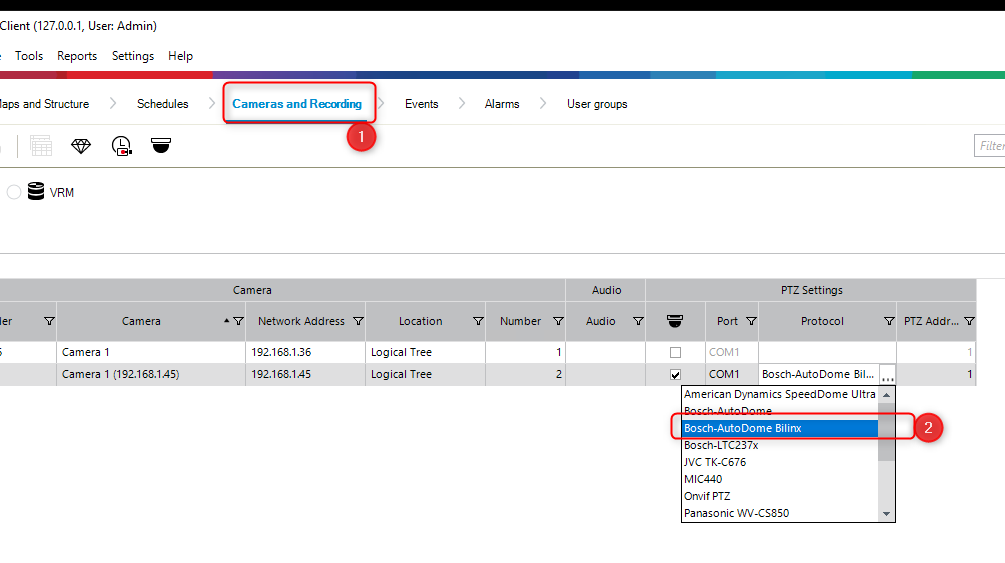Select the VRM radio button
Viewport: 1005px width, 563px height.
pos(14,192)
